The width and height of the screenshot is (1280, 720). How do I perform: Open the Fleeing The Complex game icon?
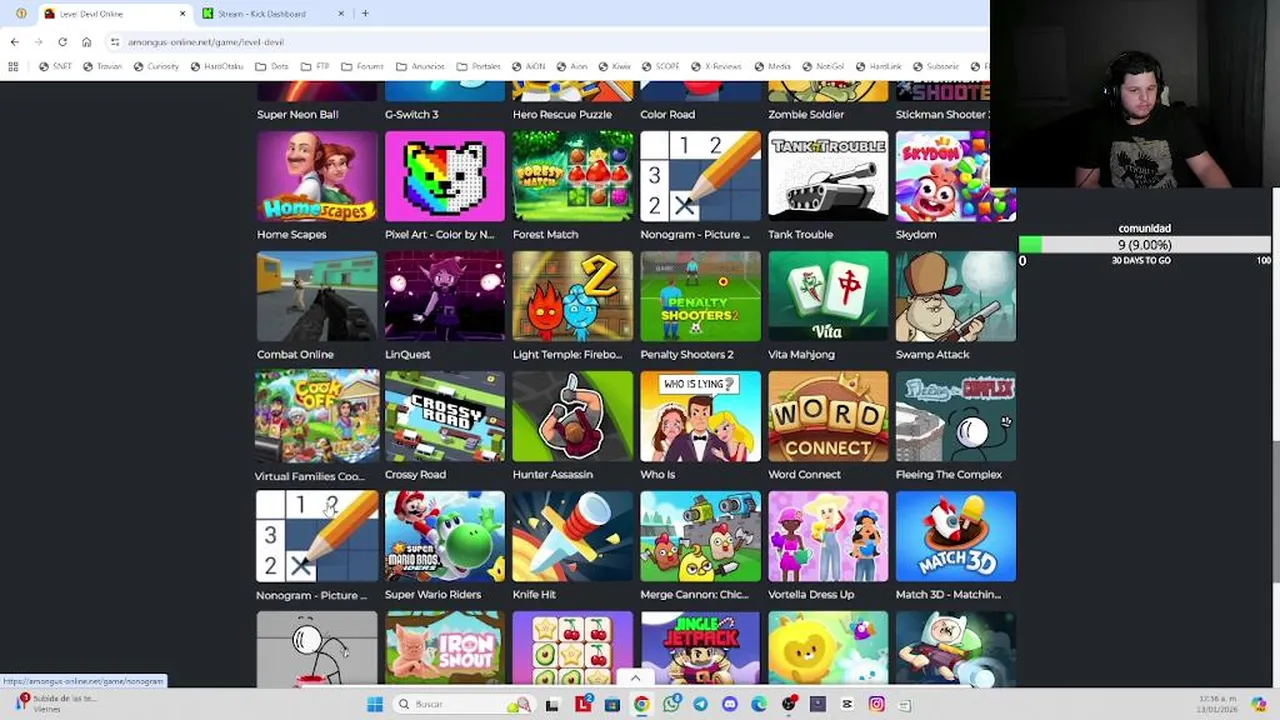pyautogui.click(x=956, y=416)
